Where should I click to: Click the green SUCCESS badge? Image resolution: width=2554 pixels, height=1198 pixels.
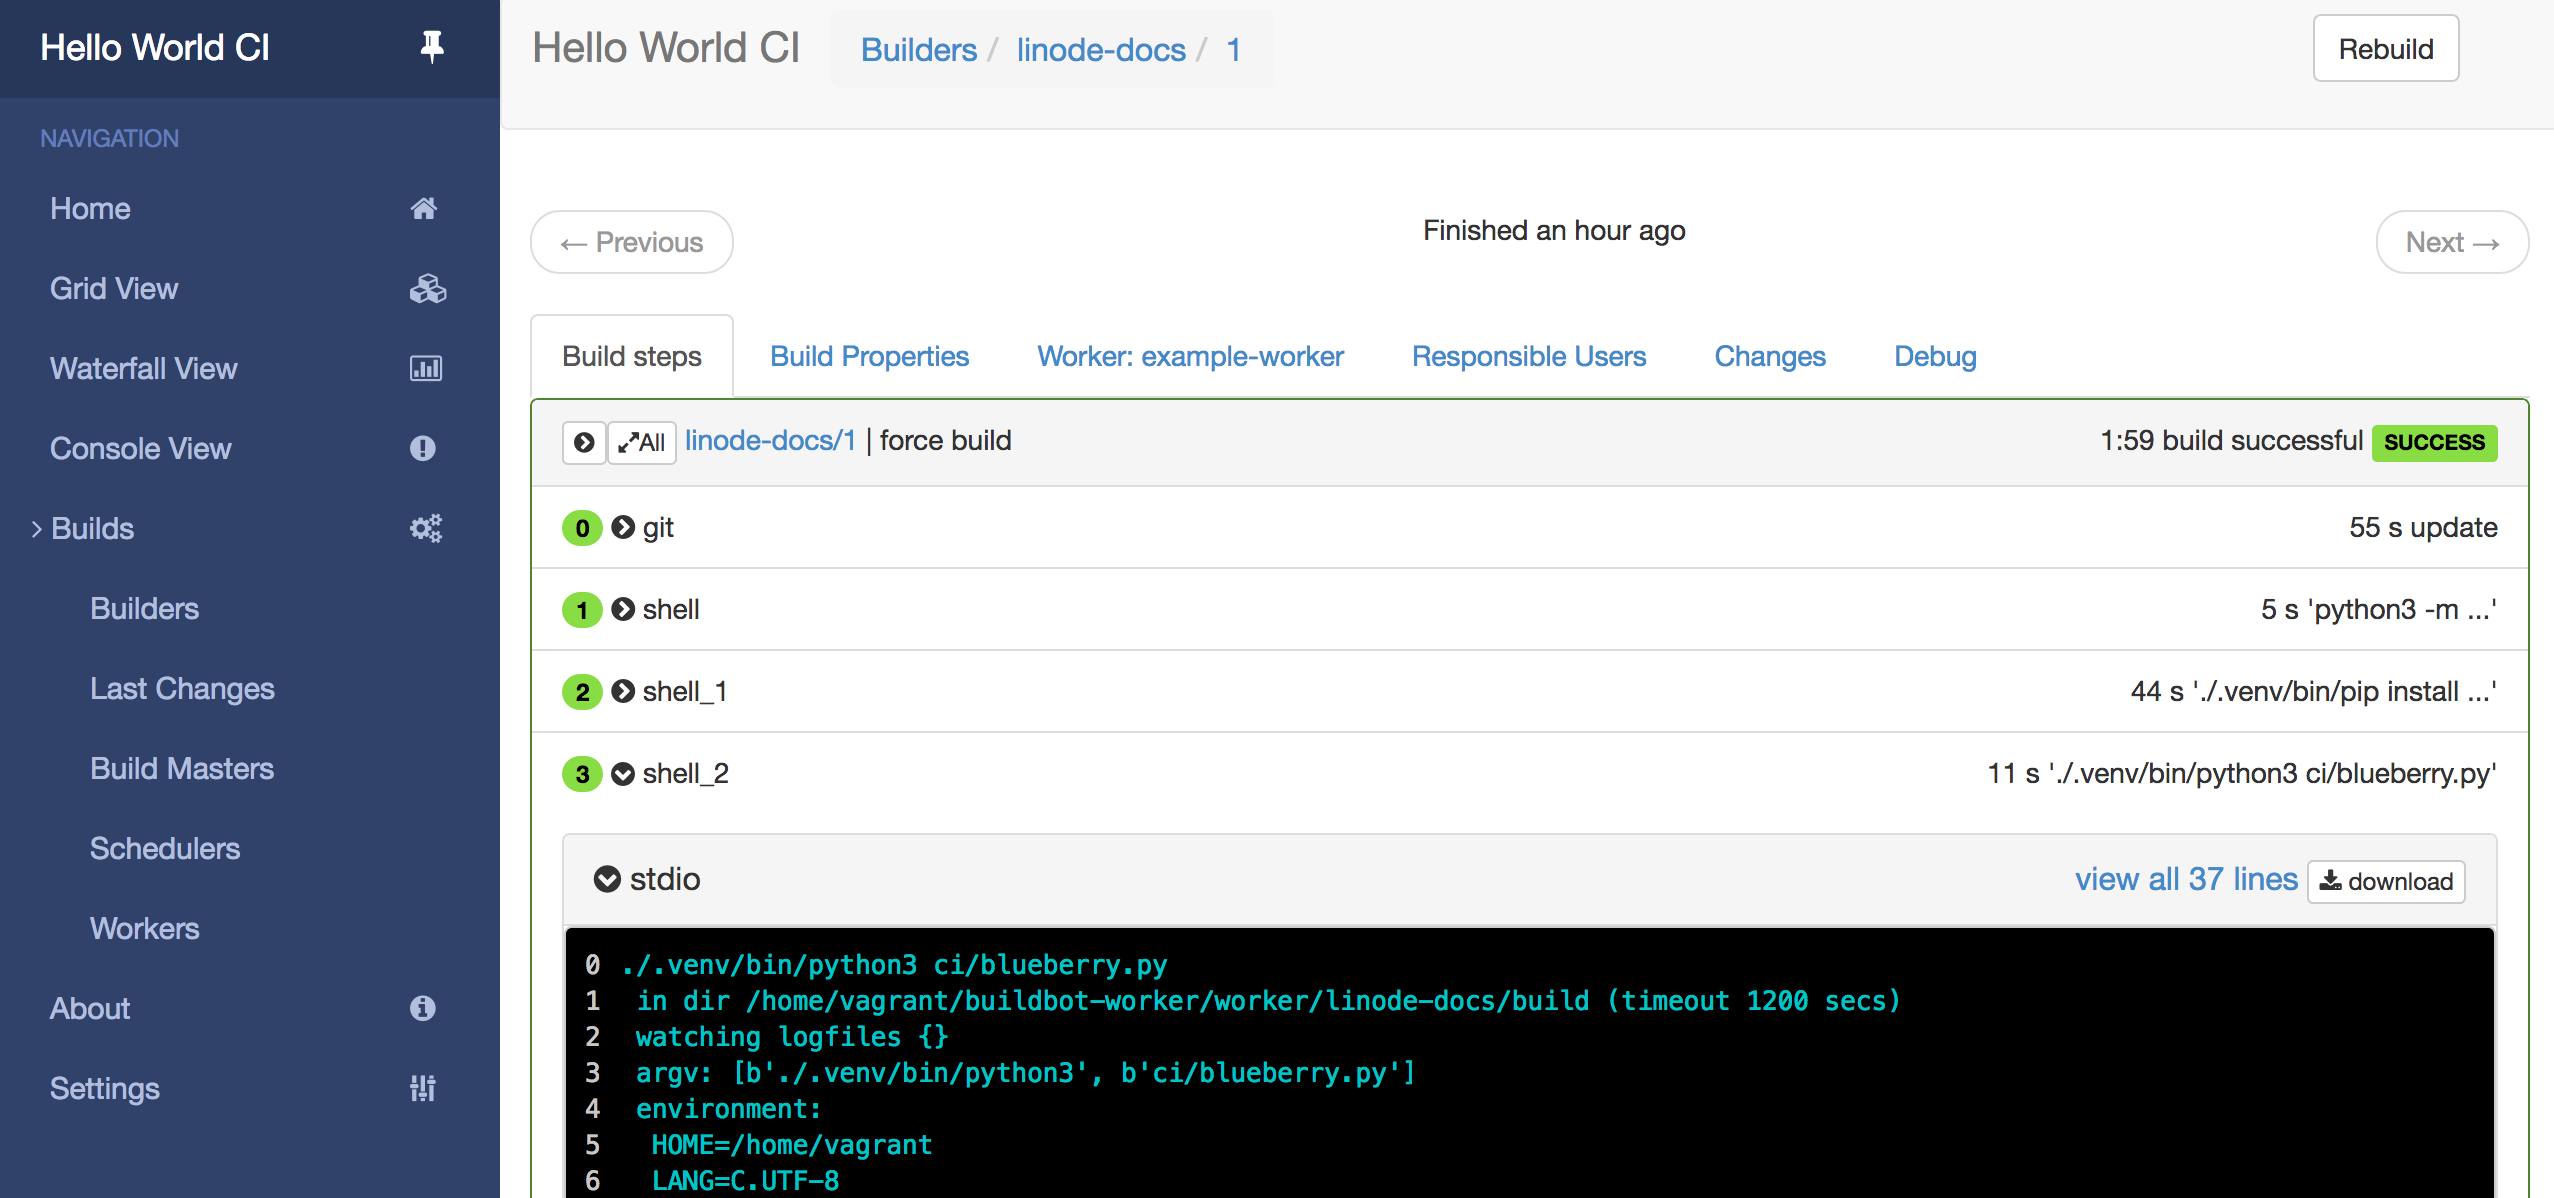[2434, 441]
